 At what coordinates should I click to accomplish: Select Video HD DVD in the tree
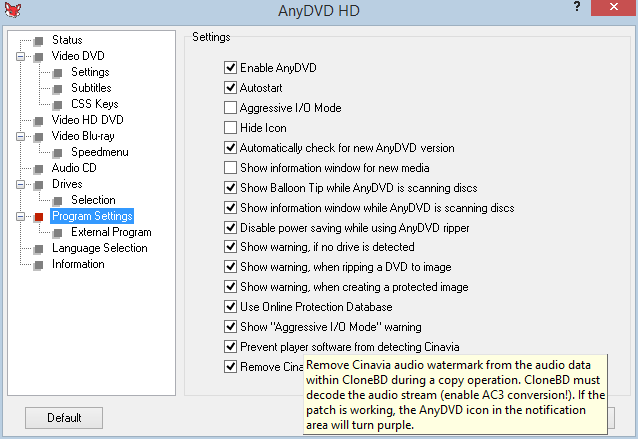tap(87, 120)
